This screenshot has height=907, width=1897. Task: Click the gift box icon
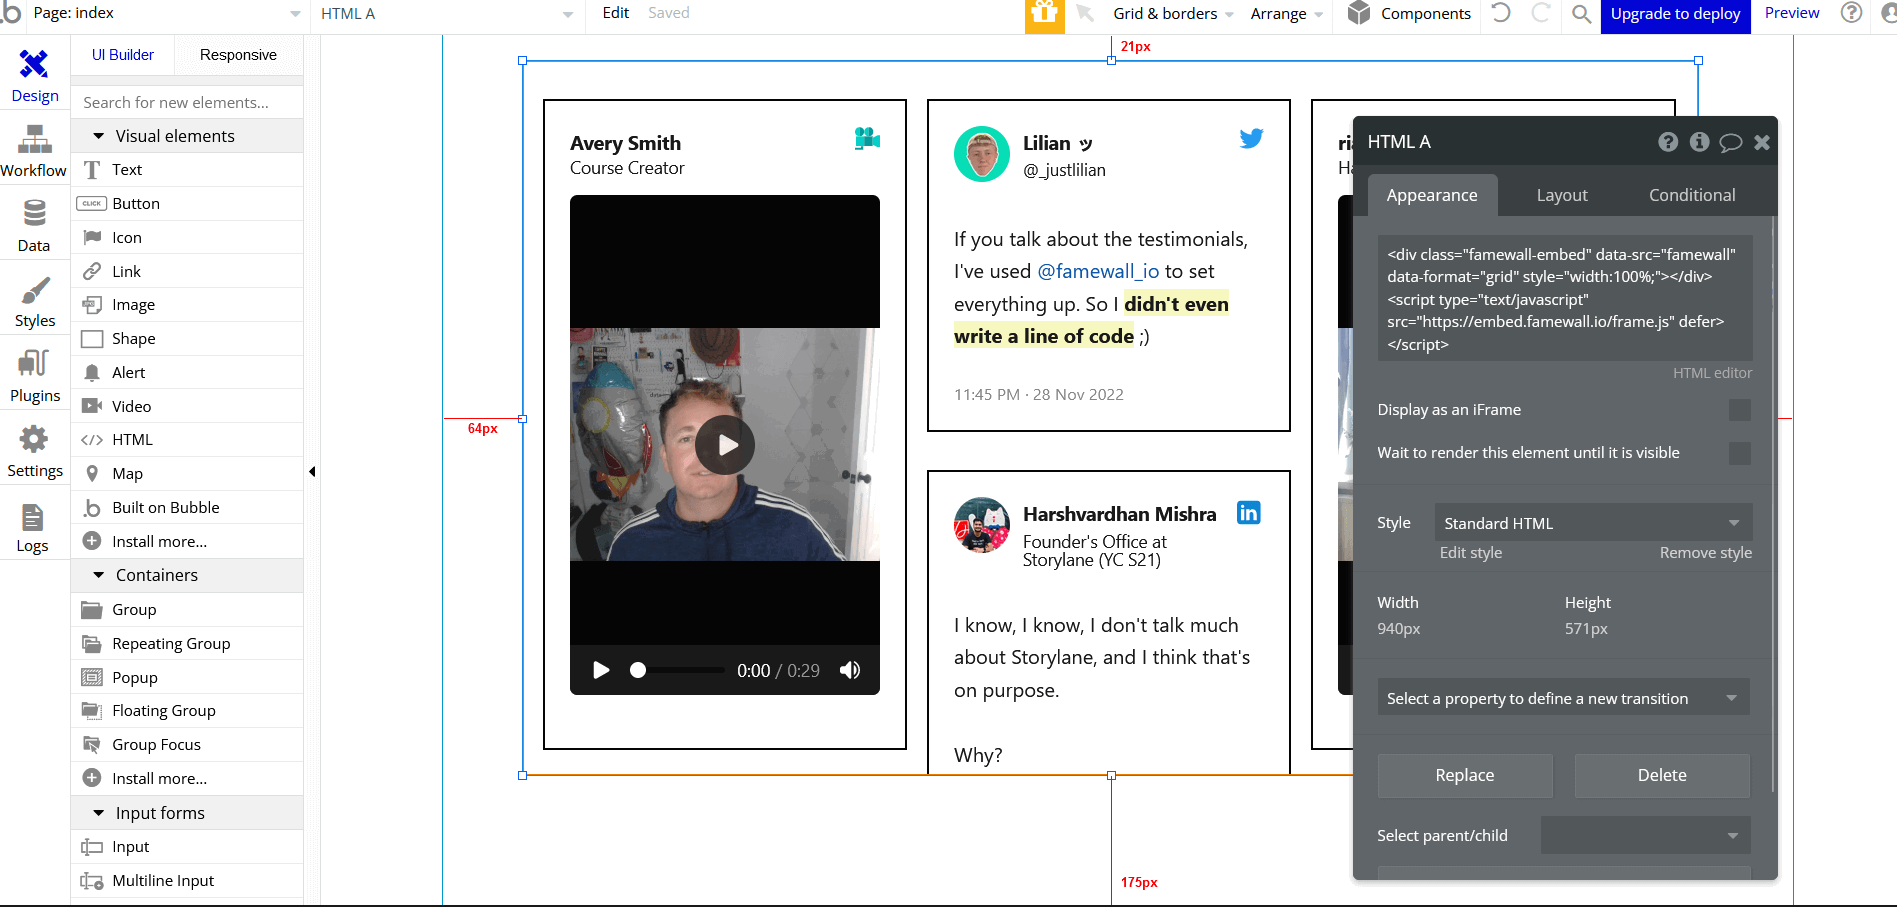pyautogui.click(x=1044, y=14)
